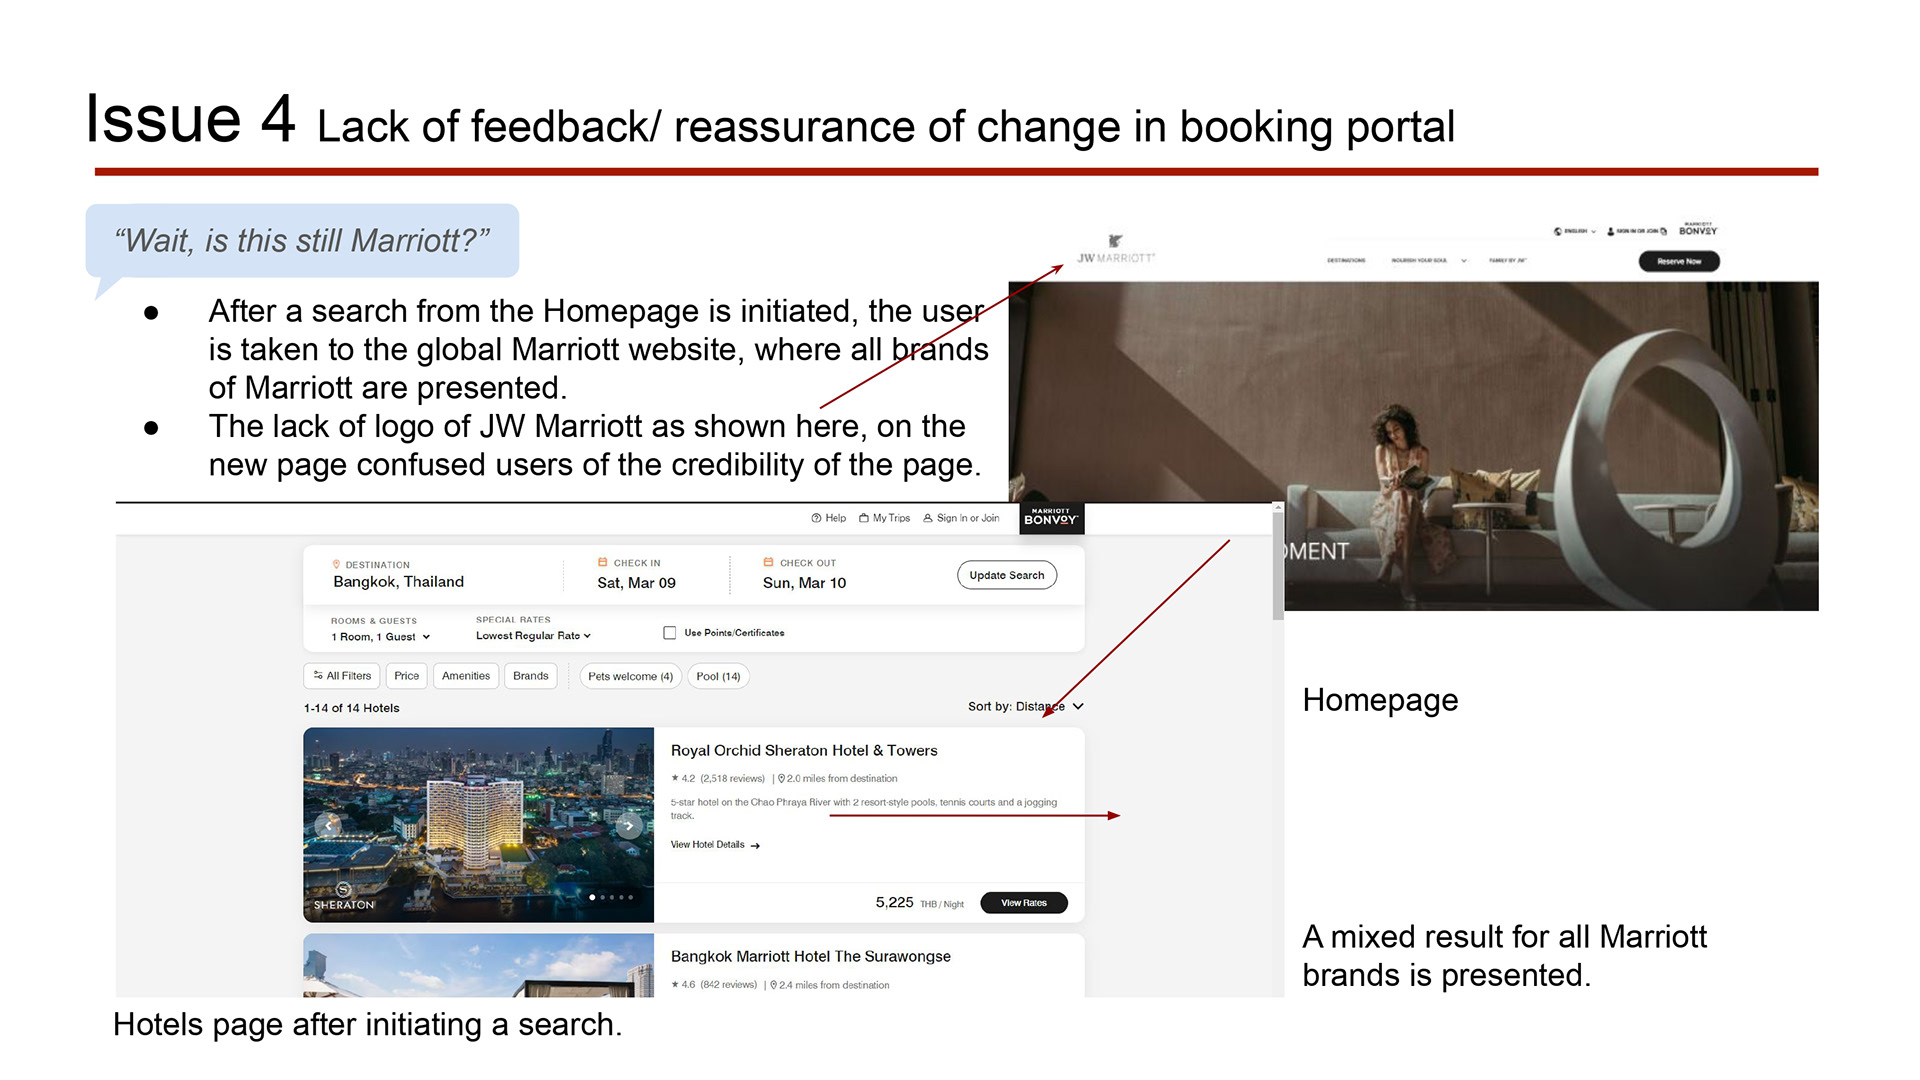Click the Sat, Mar 09 check-in date

coord(637,583)
